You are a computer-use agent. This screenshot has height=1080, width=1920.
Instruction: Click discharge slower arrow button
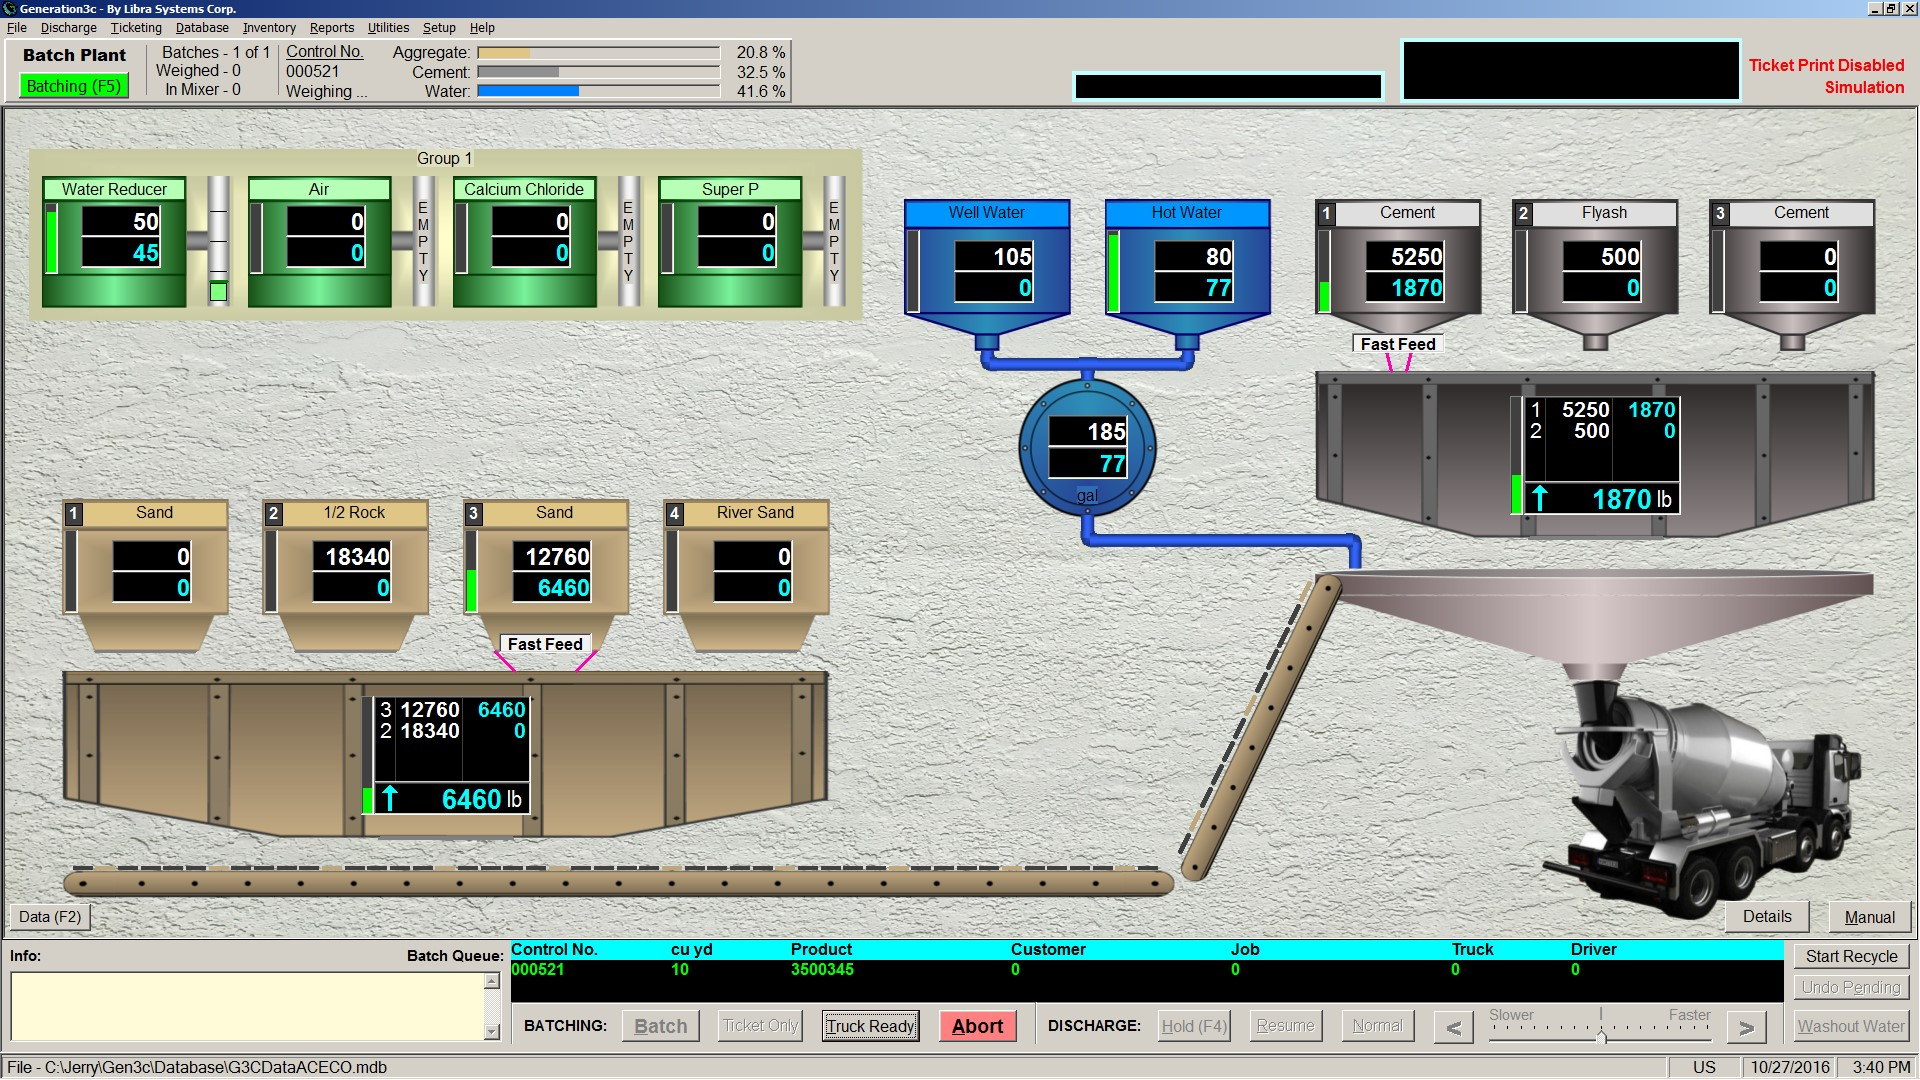[1453, 1027]
